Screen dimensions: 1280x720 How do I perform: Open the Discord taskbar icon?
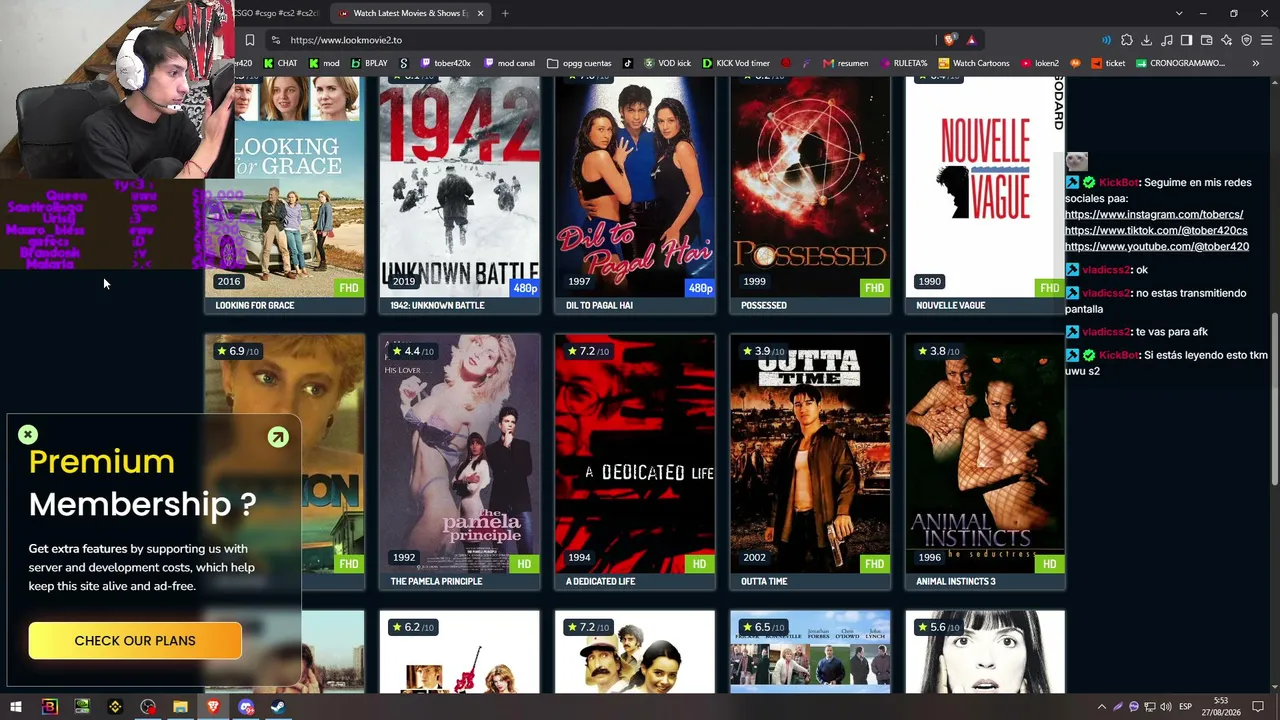[x=246, y=707]
